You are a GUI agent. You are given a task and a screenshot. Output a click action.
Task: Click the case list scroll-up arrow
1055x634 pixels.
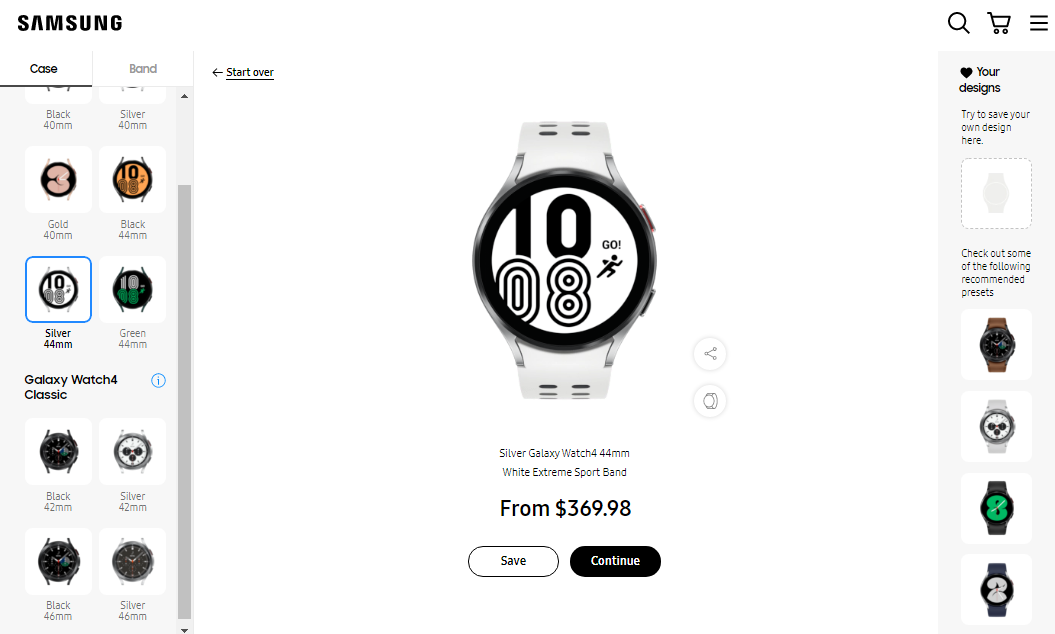pos(184,96)
